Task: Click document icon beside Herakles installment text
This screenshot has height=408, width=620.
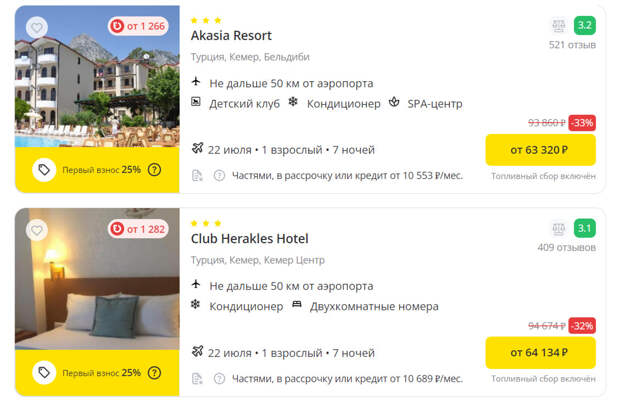Action: coord(197,379)
